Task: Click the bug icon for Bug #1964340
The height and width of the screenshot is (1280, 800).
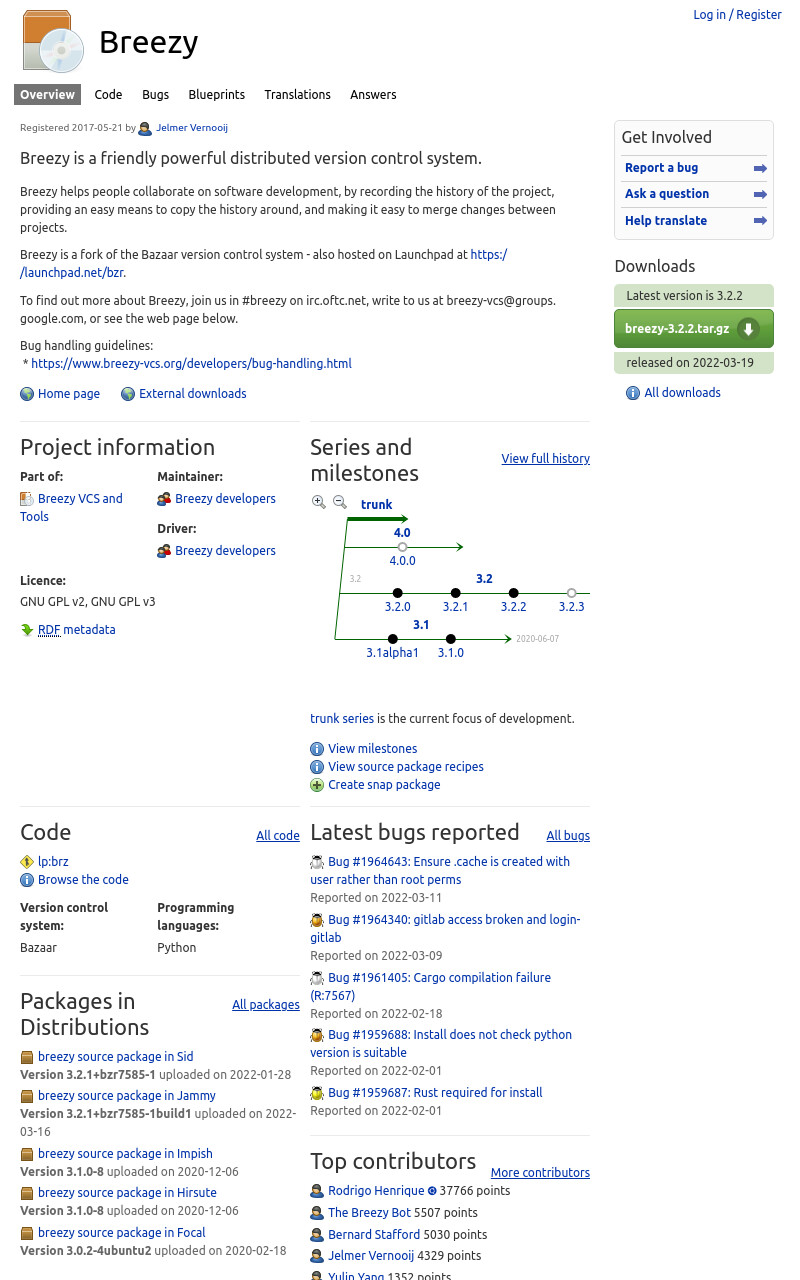Action: (317, 920)
